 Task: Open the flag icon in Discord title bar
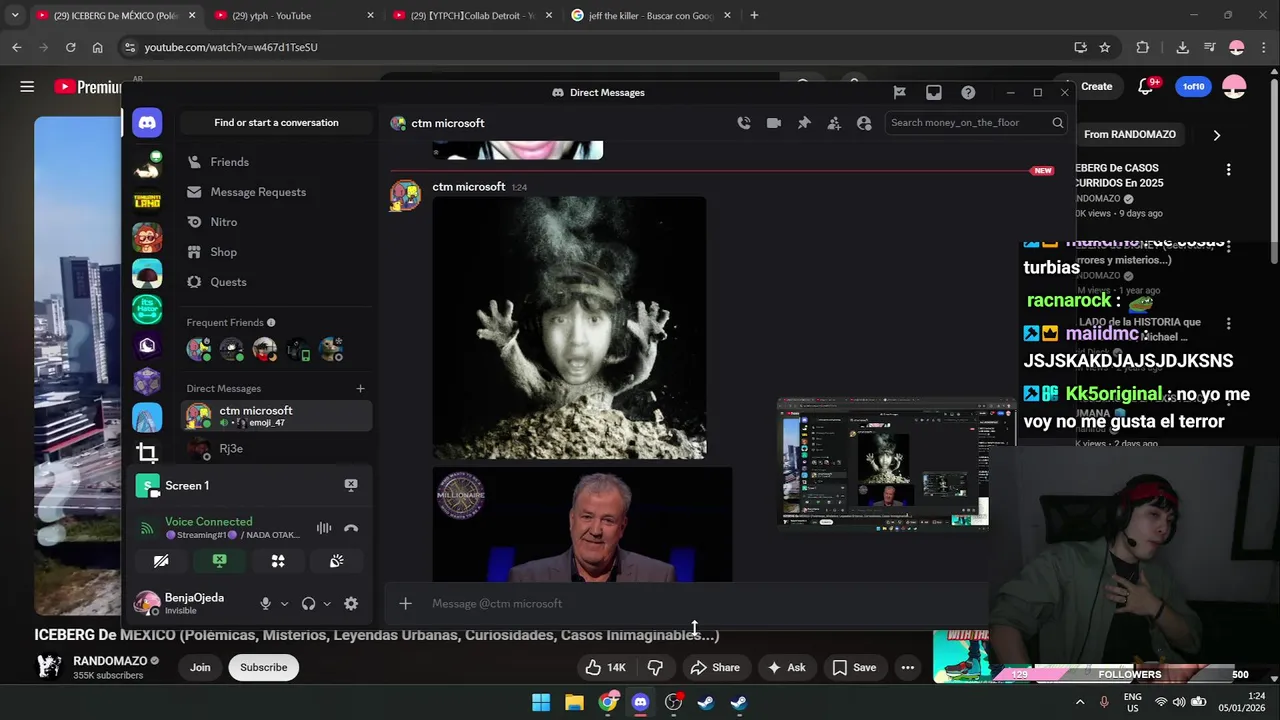click(900, 92)
